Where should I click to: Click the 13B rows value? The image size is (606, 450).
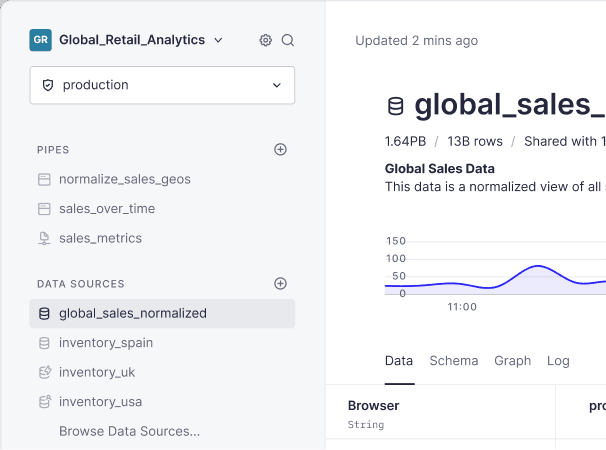click(475, 141)
